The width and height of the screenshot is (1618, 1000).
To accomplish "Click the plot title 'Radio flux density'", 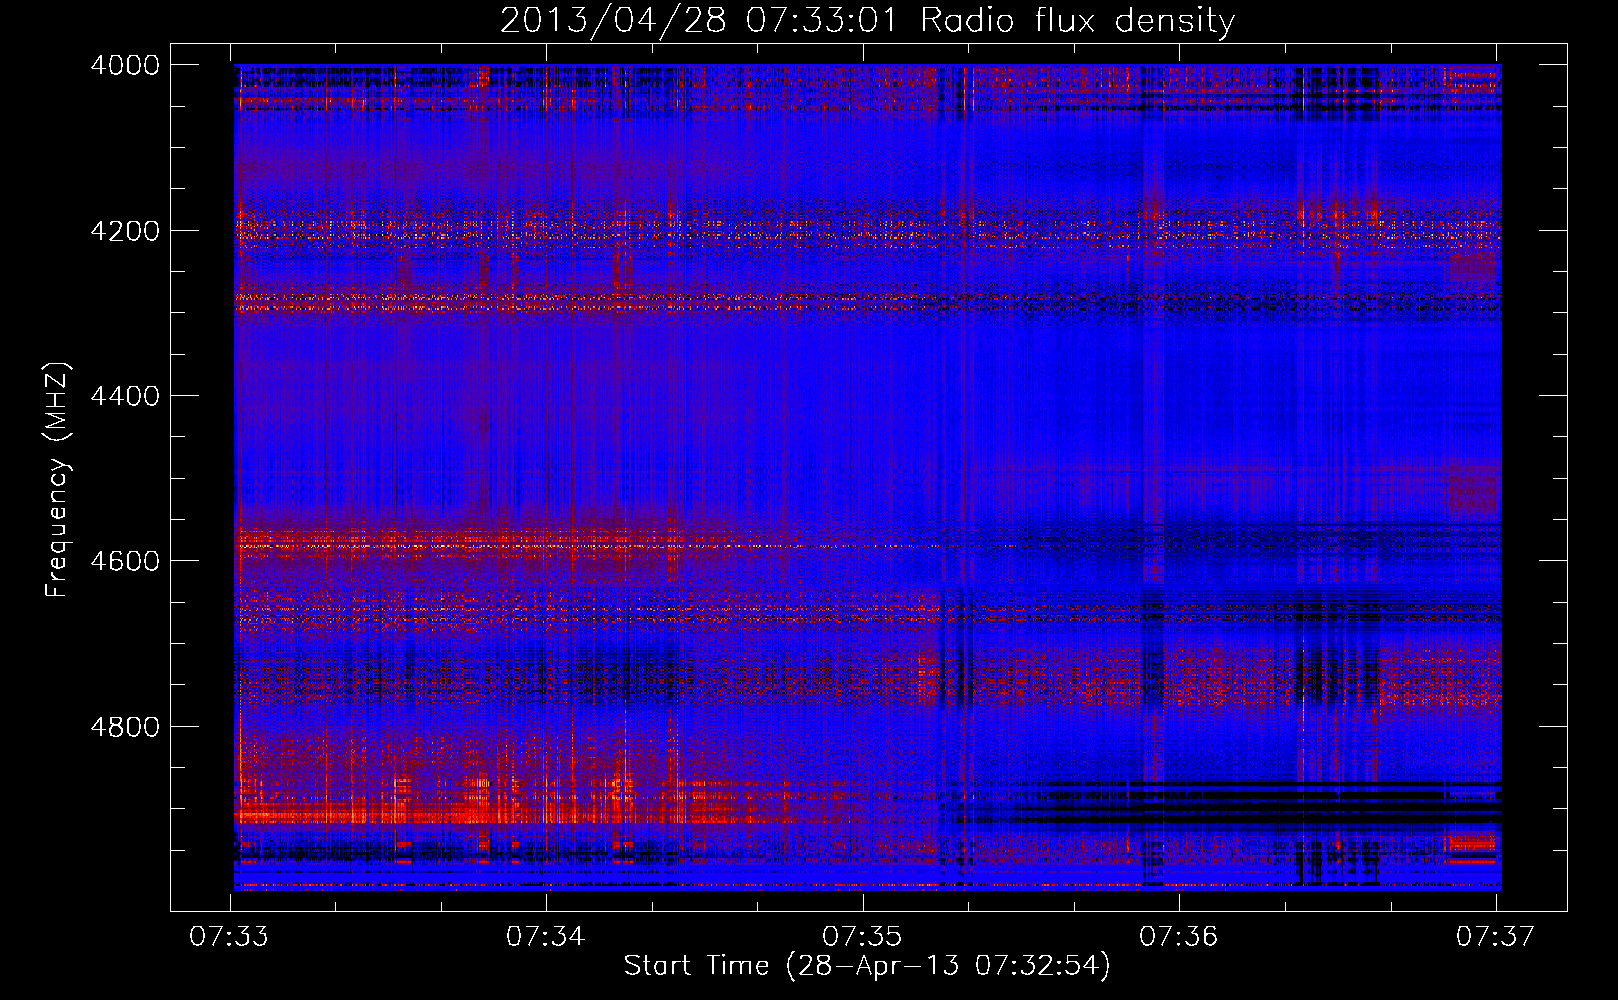I will pos(1078,20).
